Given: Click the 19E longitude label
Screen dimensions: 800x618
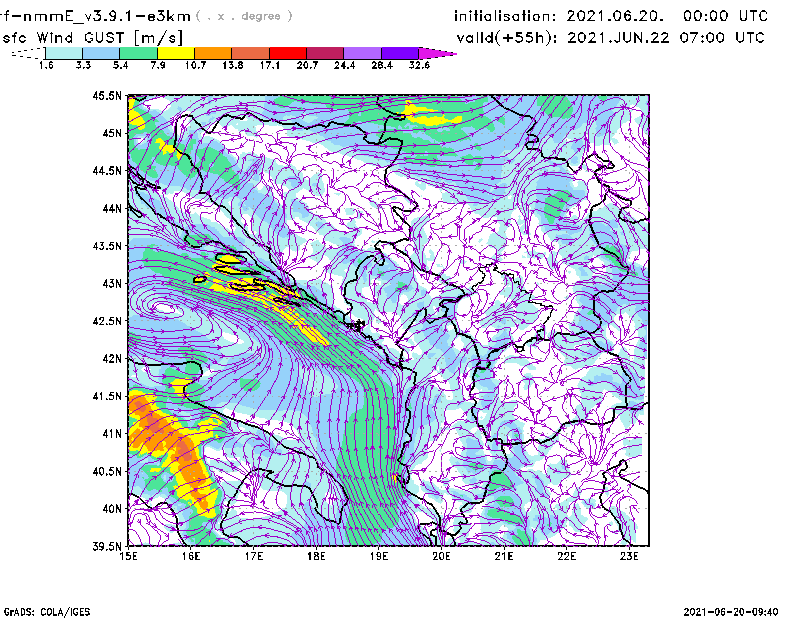Looking at the screenshot, I should click(379, 556).
